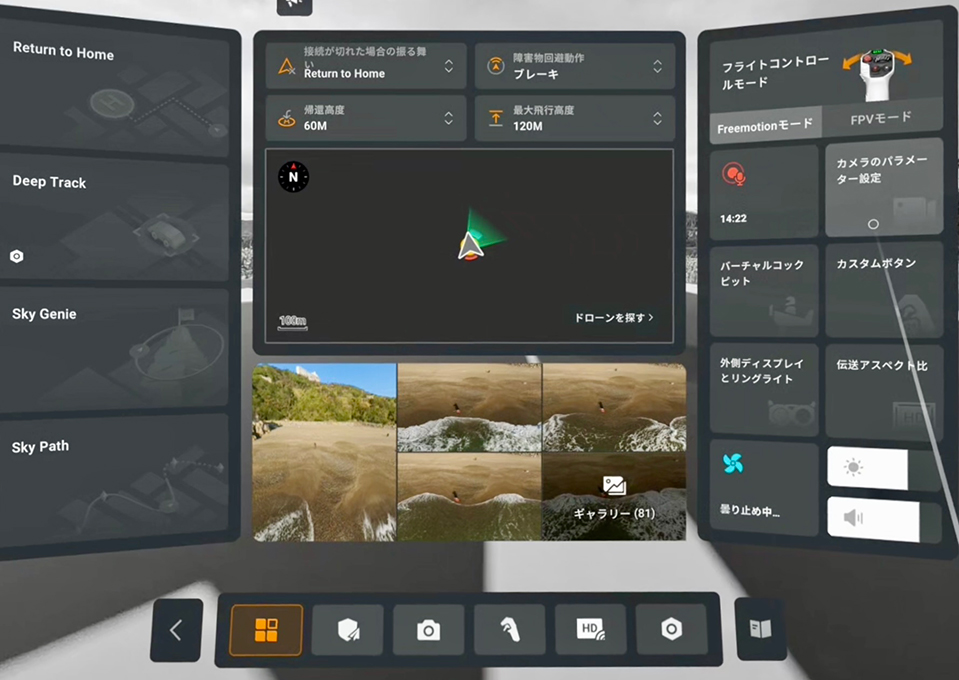Open the 障害物回避動作 ブレーキ dropdown
Image resolution: width=959 pixels, height=680 pixels.
[574, 66]
